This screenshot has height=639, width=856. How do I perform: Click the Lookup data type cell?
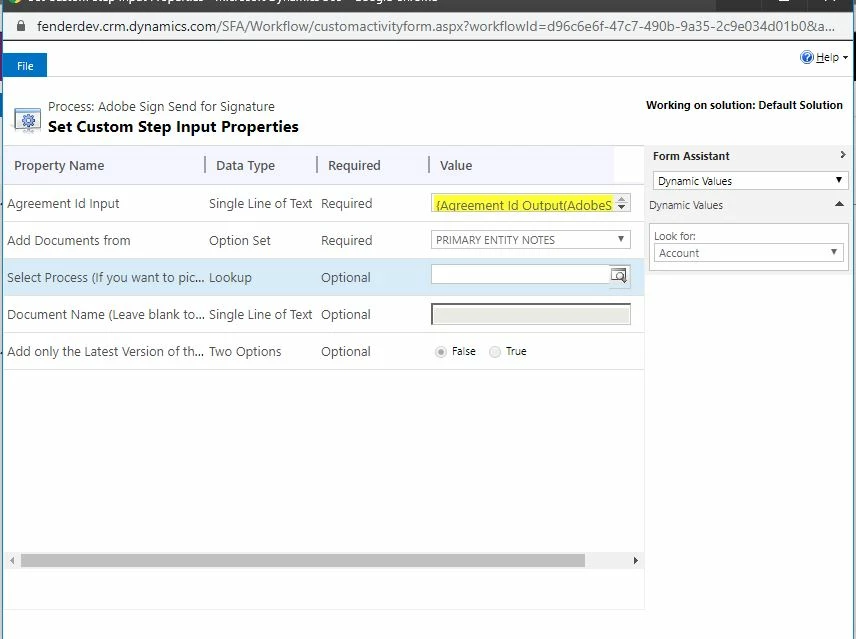point(230,278)
